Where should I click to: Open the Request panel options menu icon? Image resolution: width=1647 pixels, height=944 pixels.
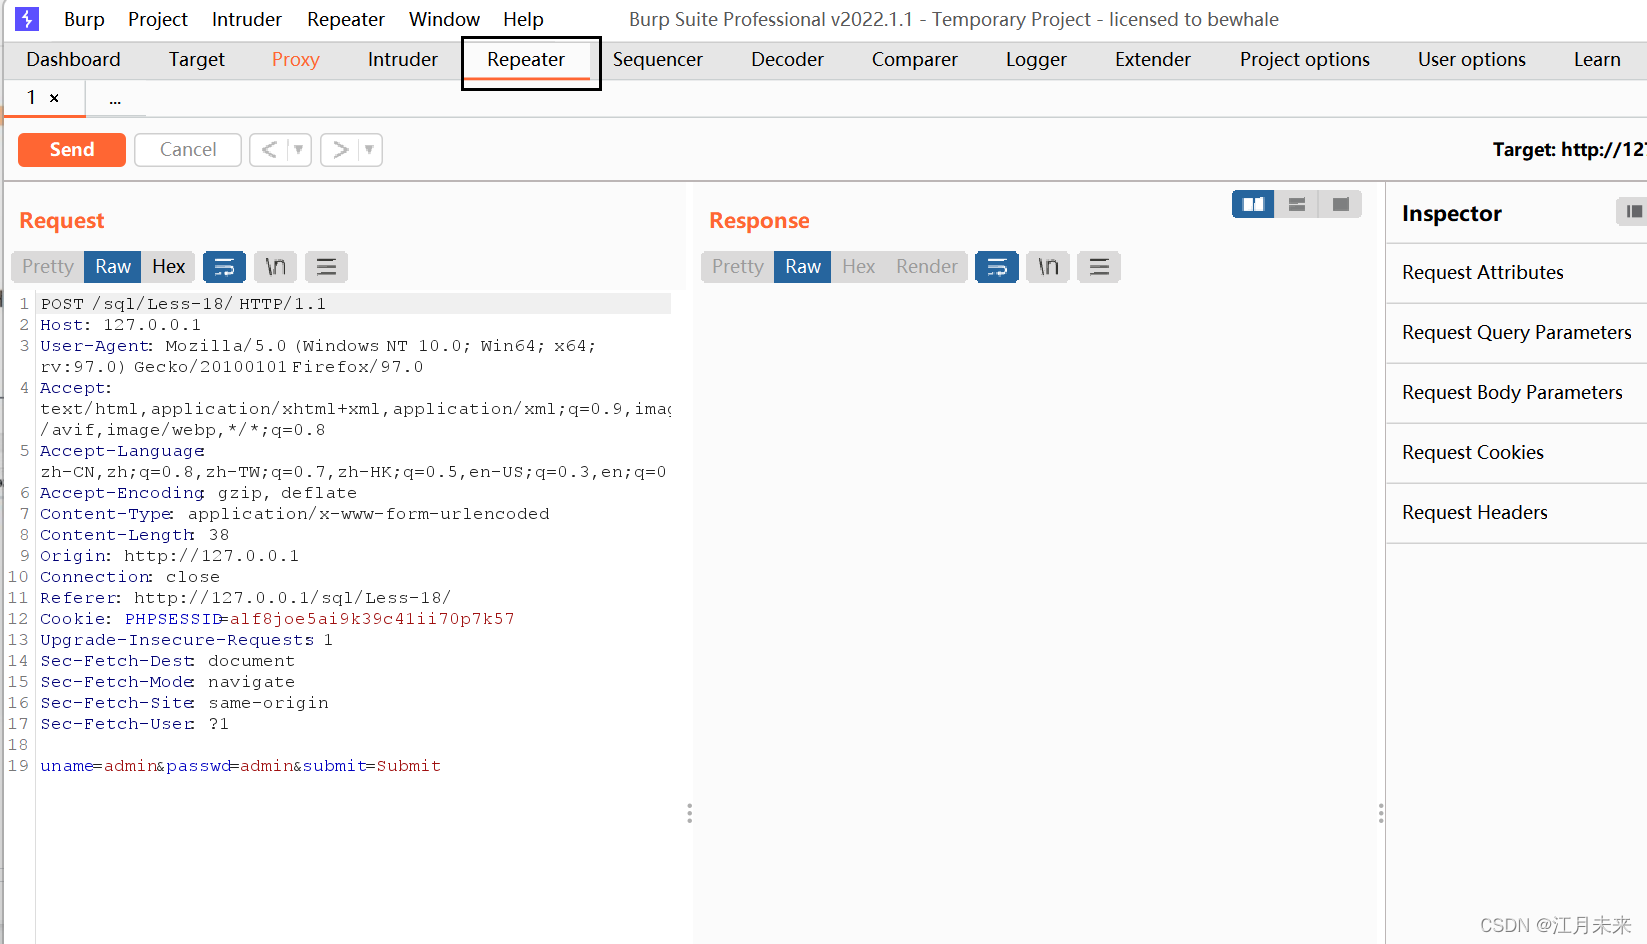click(x=326, y=267)
